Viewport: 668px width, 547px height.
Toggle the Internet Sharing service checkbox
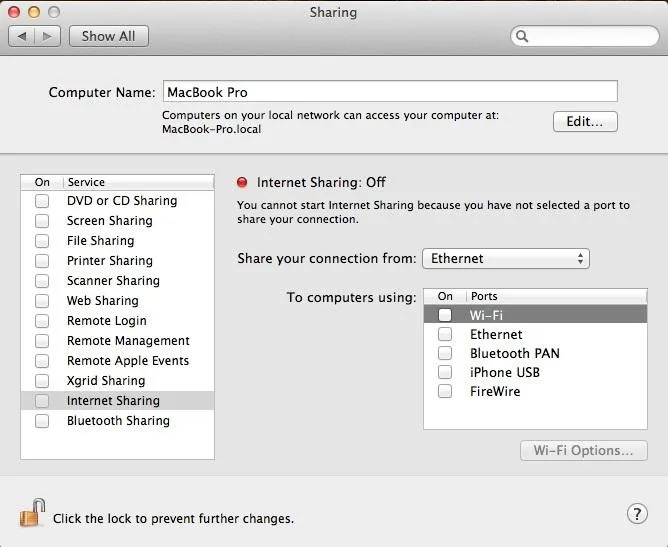pyautogui.click(x=42, y=401)
